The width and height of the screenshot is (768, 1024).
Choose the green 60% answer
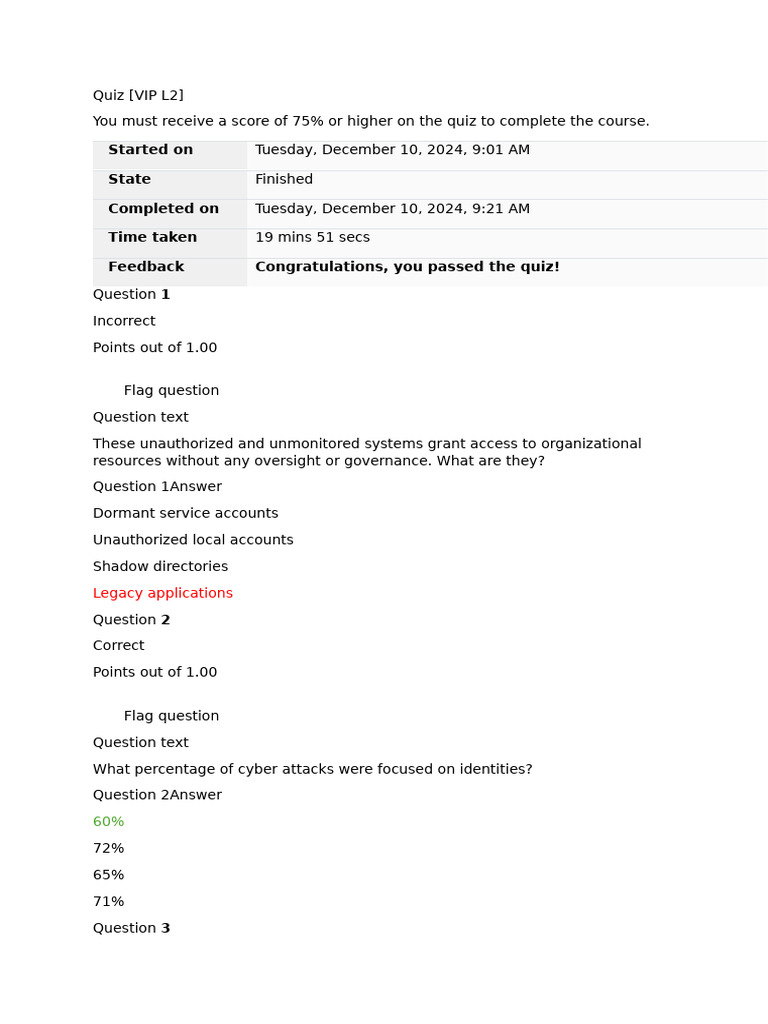coord(109,822)
